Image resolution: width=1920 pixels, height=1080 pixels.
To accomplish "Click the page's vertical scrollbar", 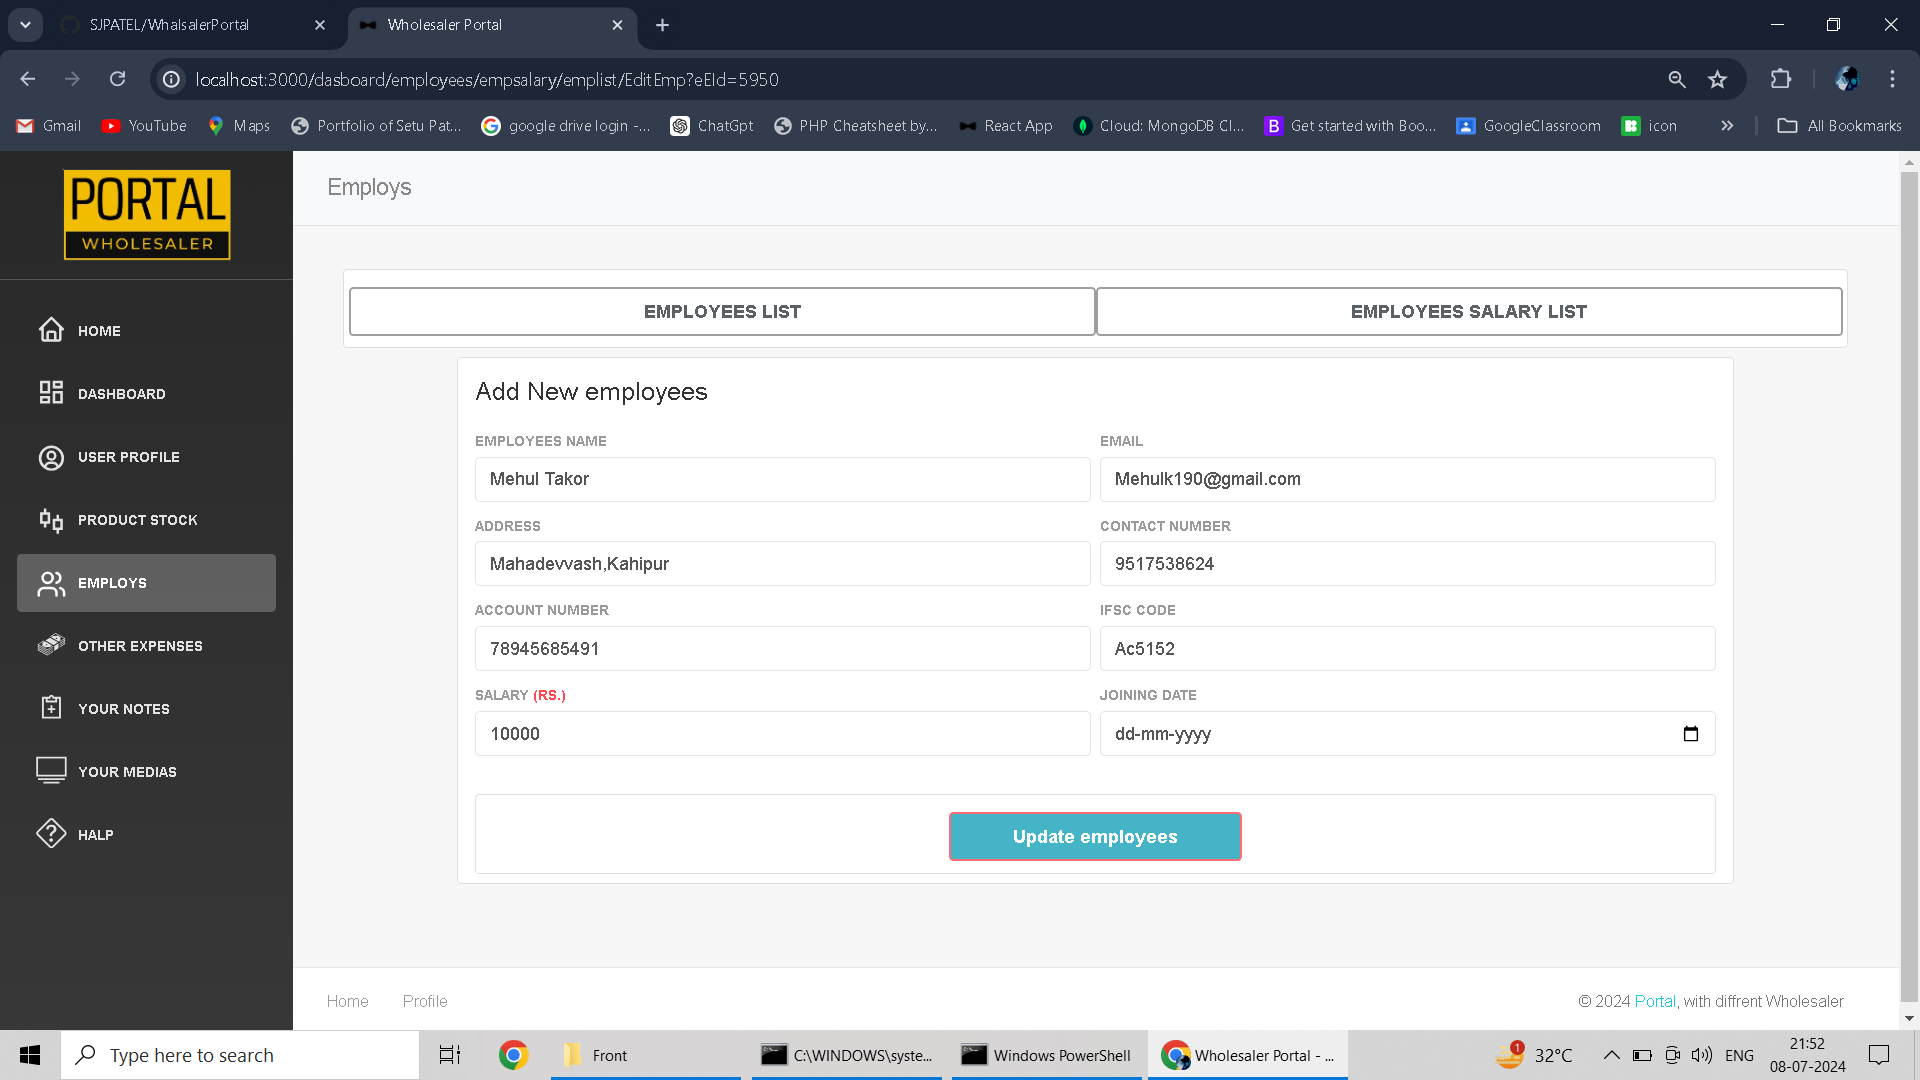I will (1909, 590).
